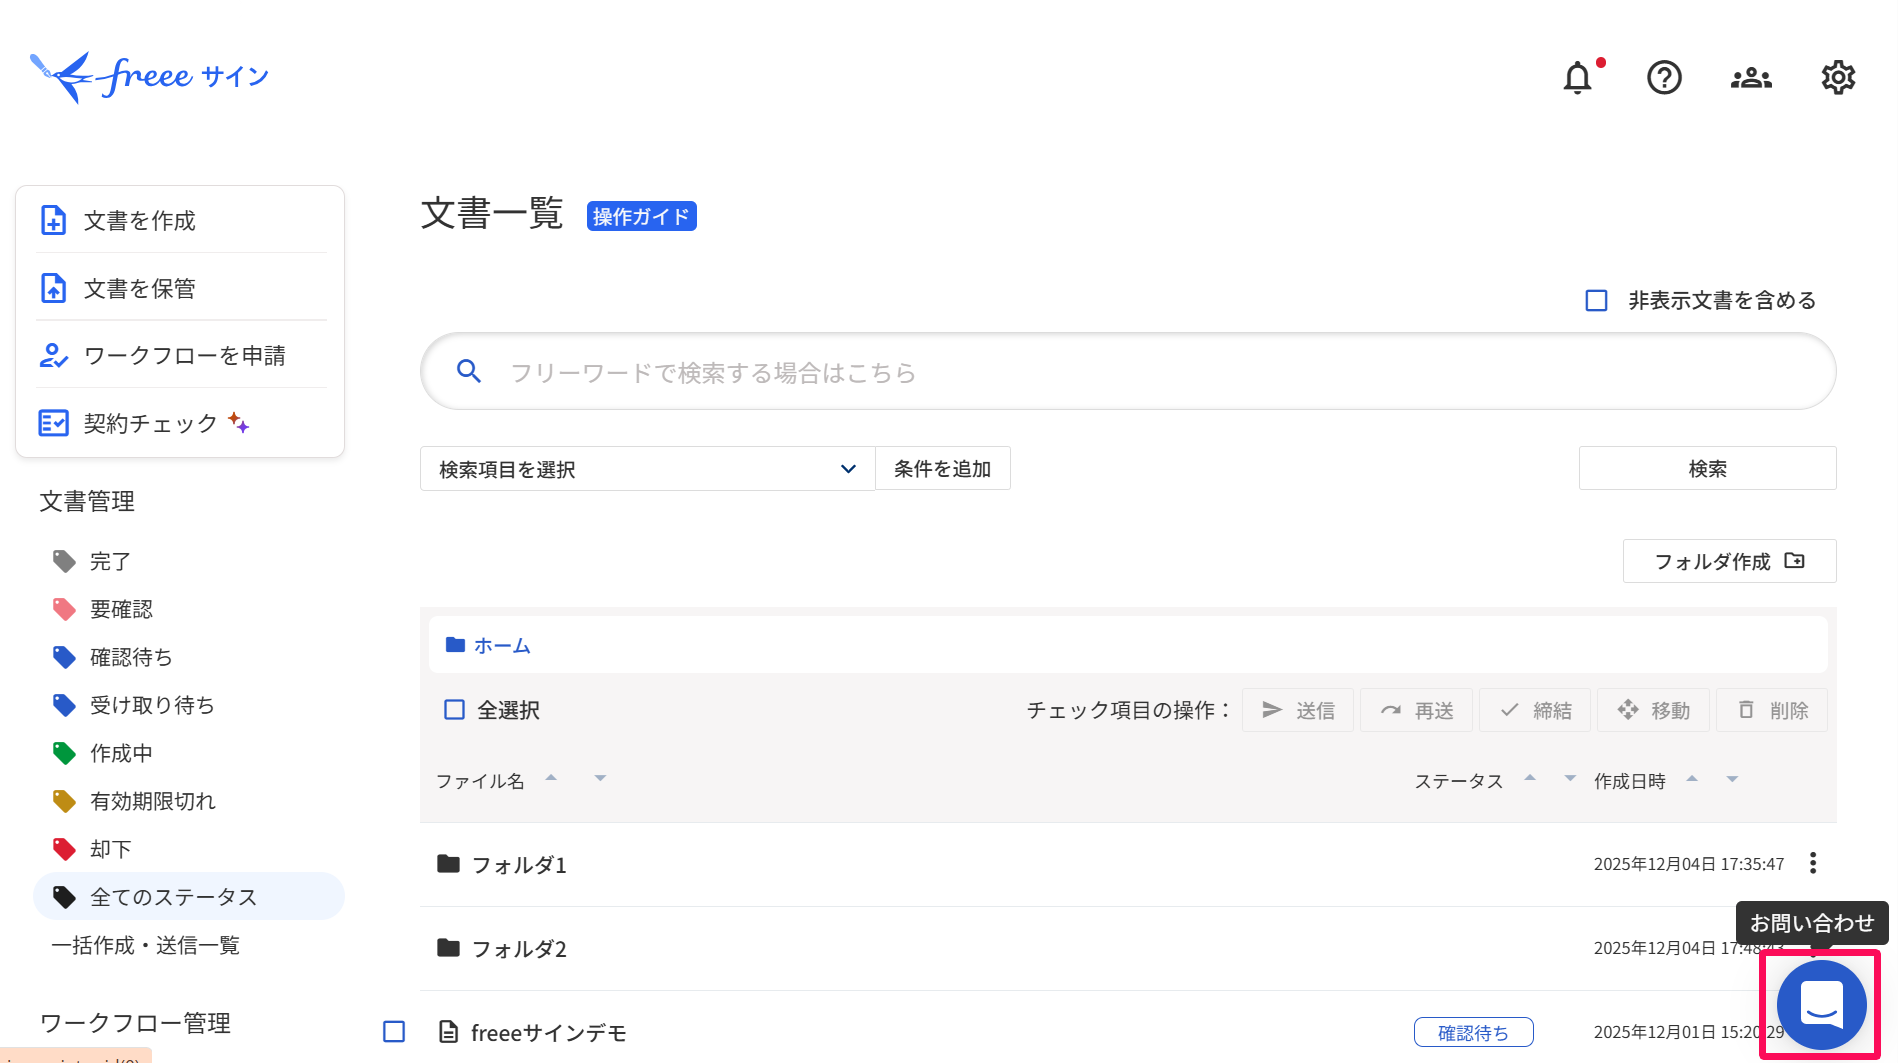
Task: Open 一括作成・送信一覧
Action: (146, 945)
